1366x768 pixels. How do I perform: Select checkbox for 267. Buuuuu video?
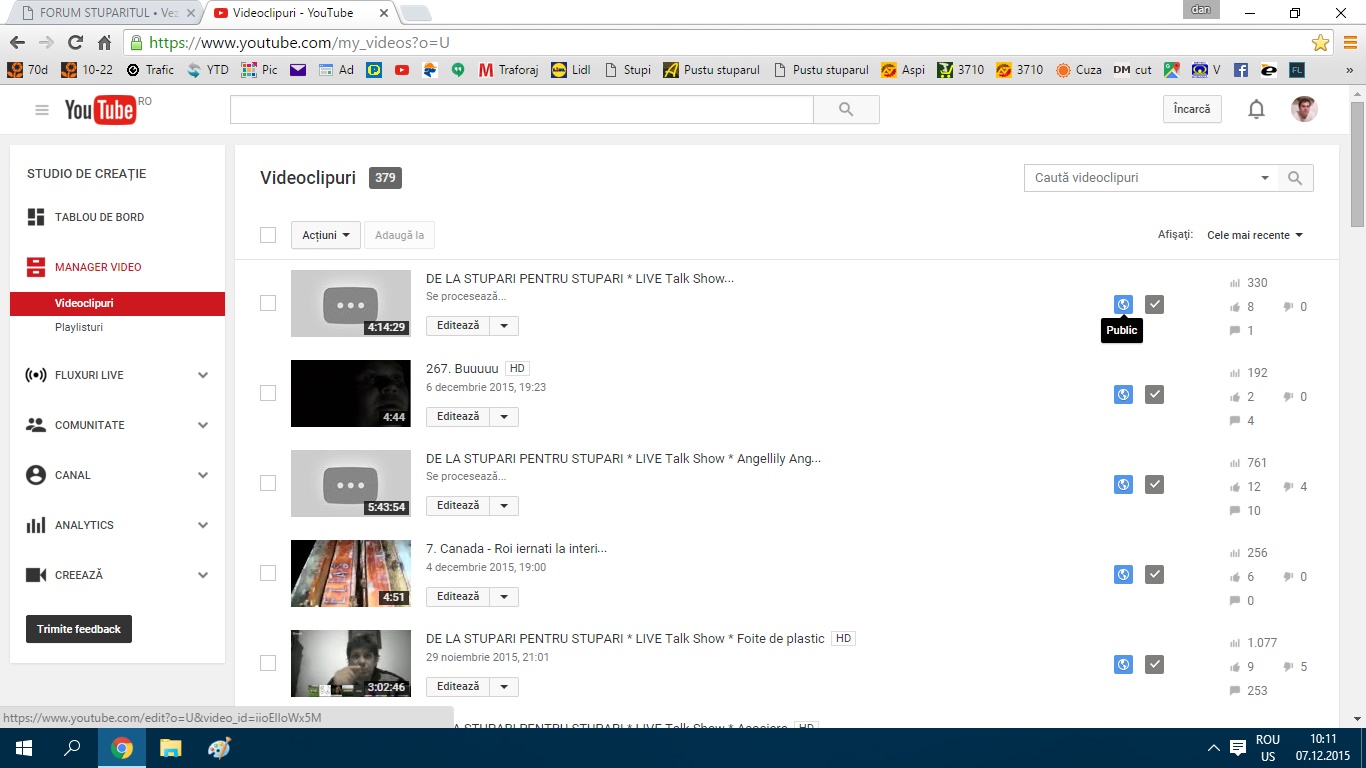pyautogui.click(x=268, y=393)
